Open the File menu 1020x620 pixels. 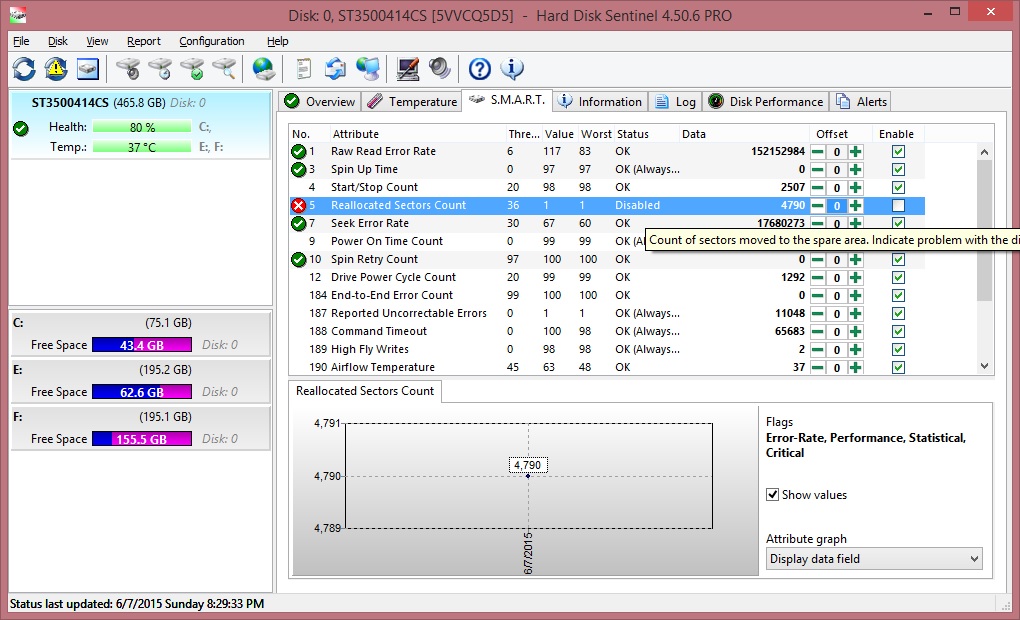21,41
